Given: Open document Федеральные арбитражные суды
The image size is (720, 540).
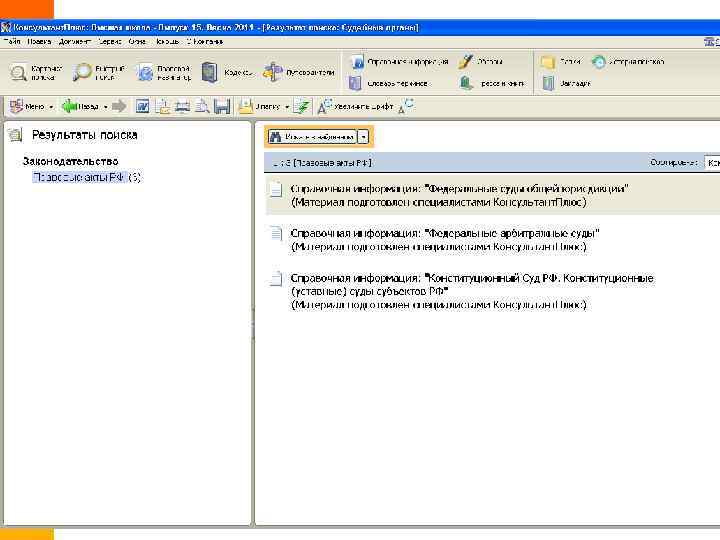Looking at the screenshot, I should point(445,240).
